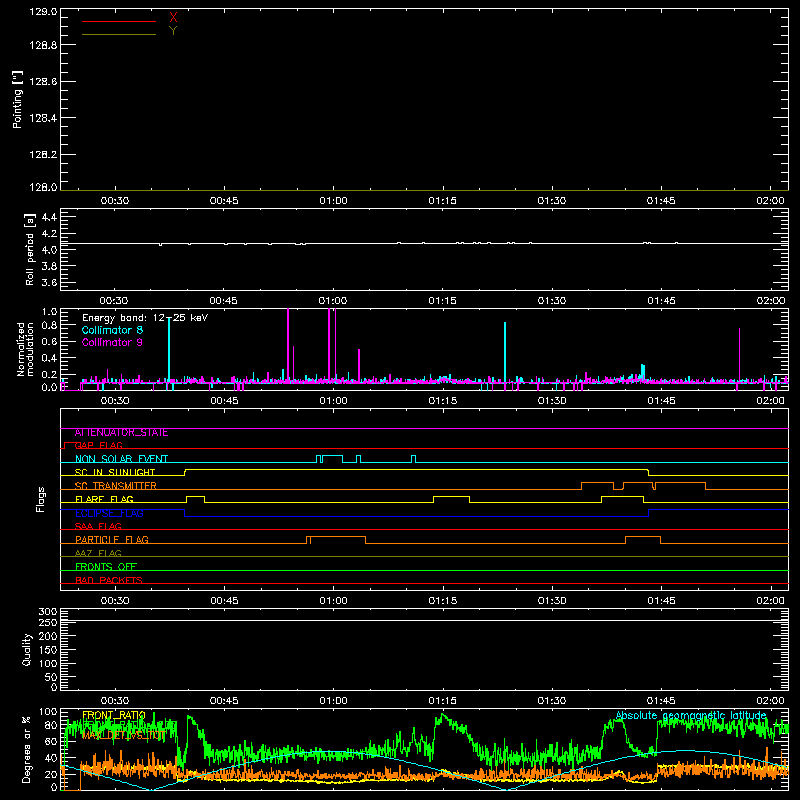Screen dimensions: 800x800
Task: Click '01:30' time label under modulation plot
Action: pos(552,401)
